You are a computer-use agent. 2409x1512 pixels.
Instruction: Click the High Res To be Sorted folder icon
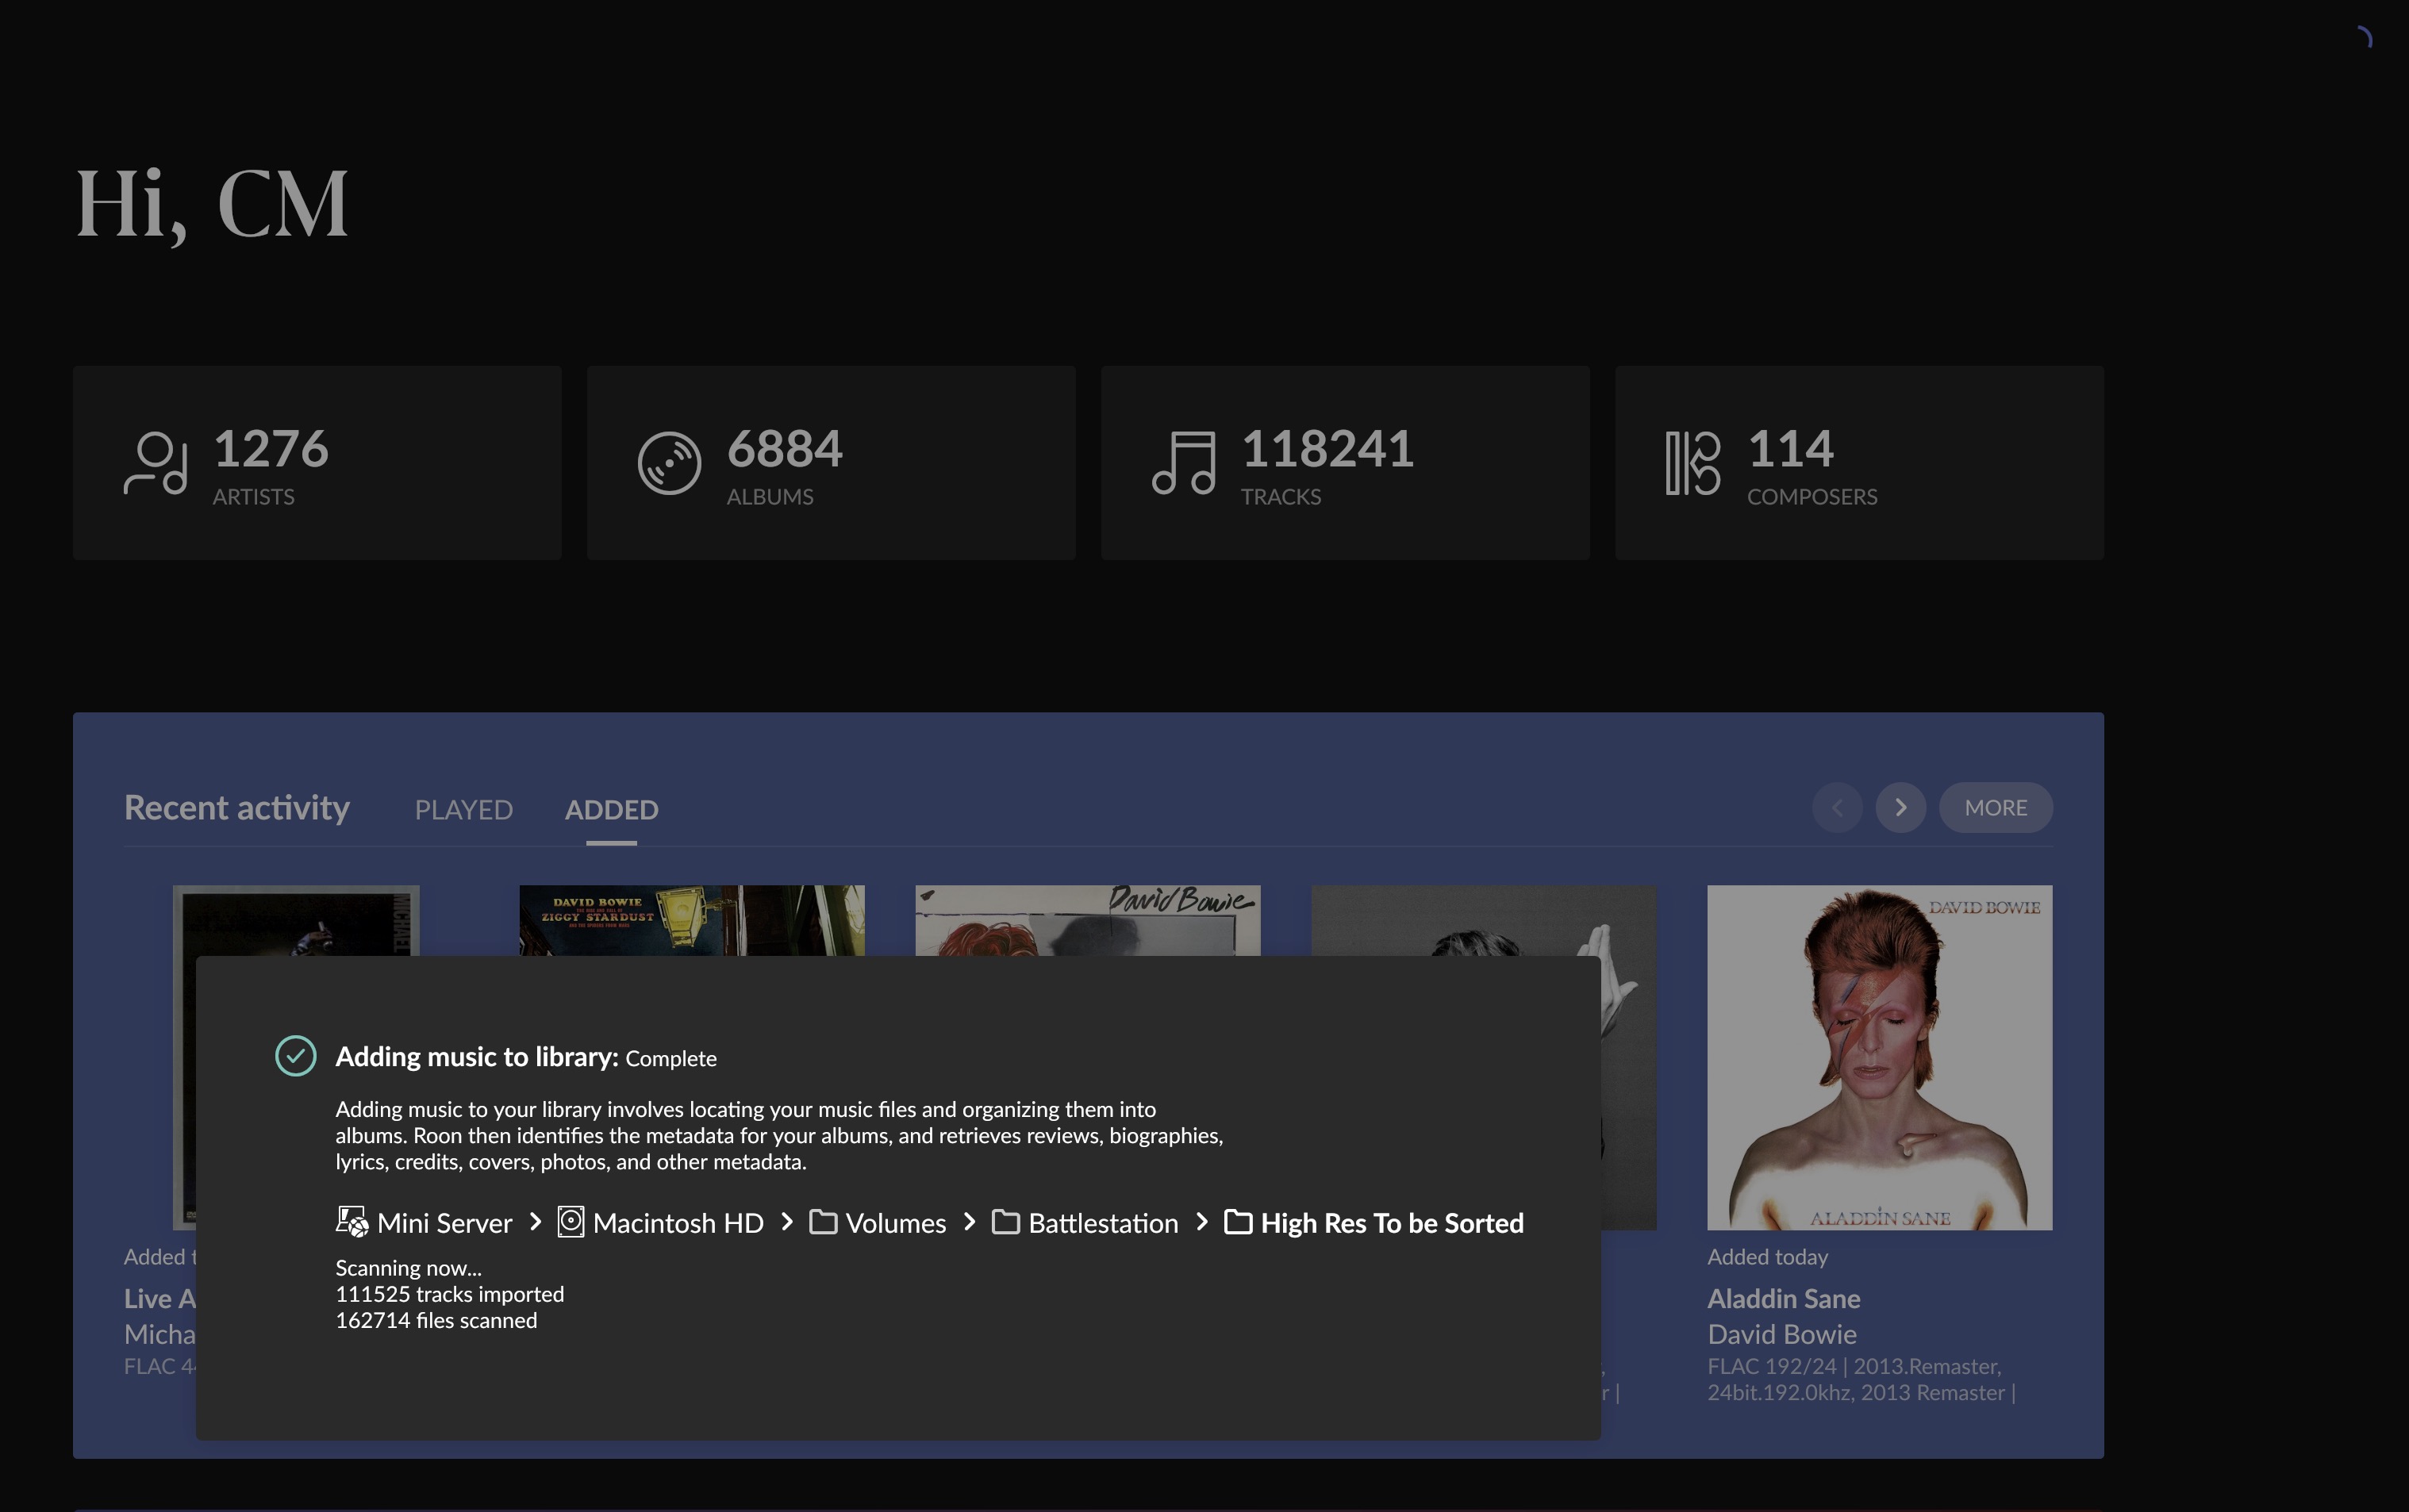[1238, 1222]
